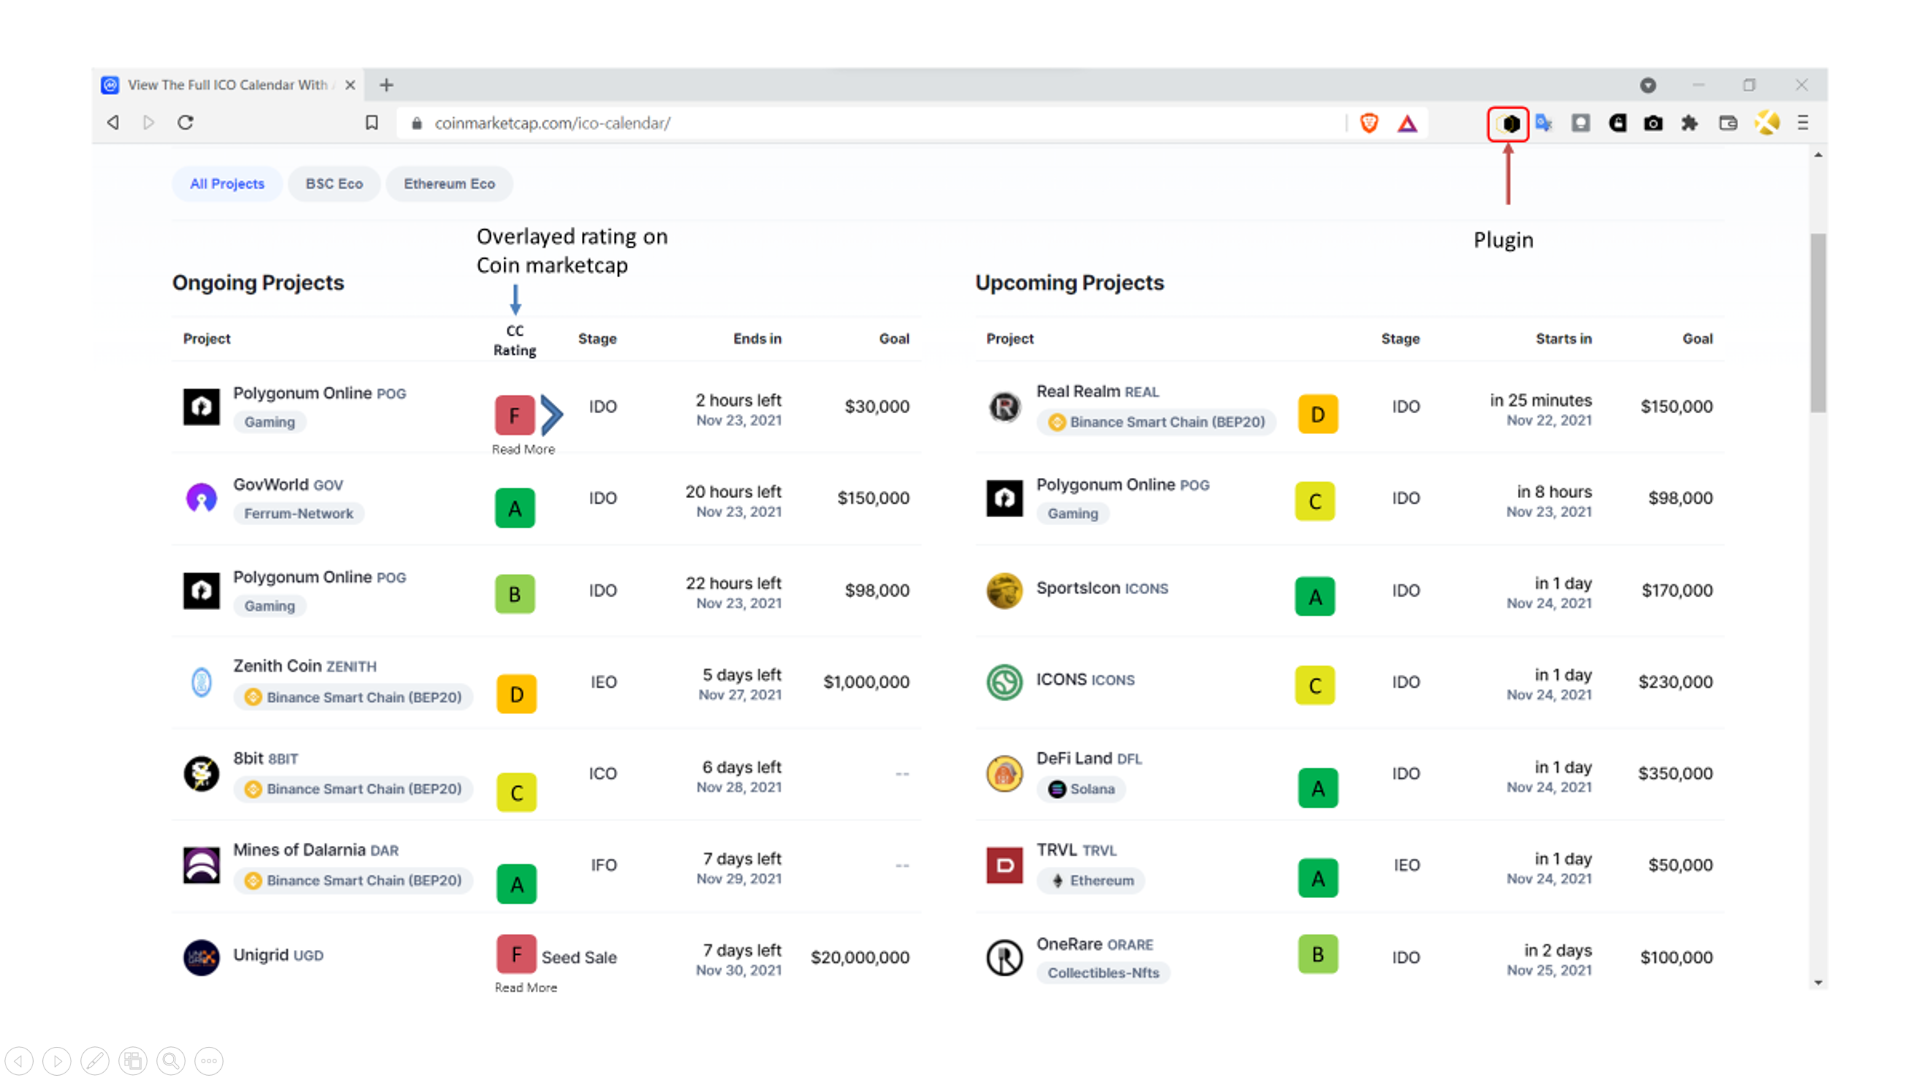Open a new browser tab
This screenshot has height=1080, width=1920.
(x=387, y=85)
